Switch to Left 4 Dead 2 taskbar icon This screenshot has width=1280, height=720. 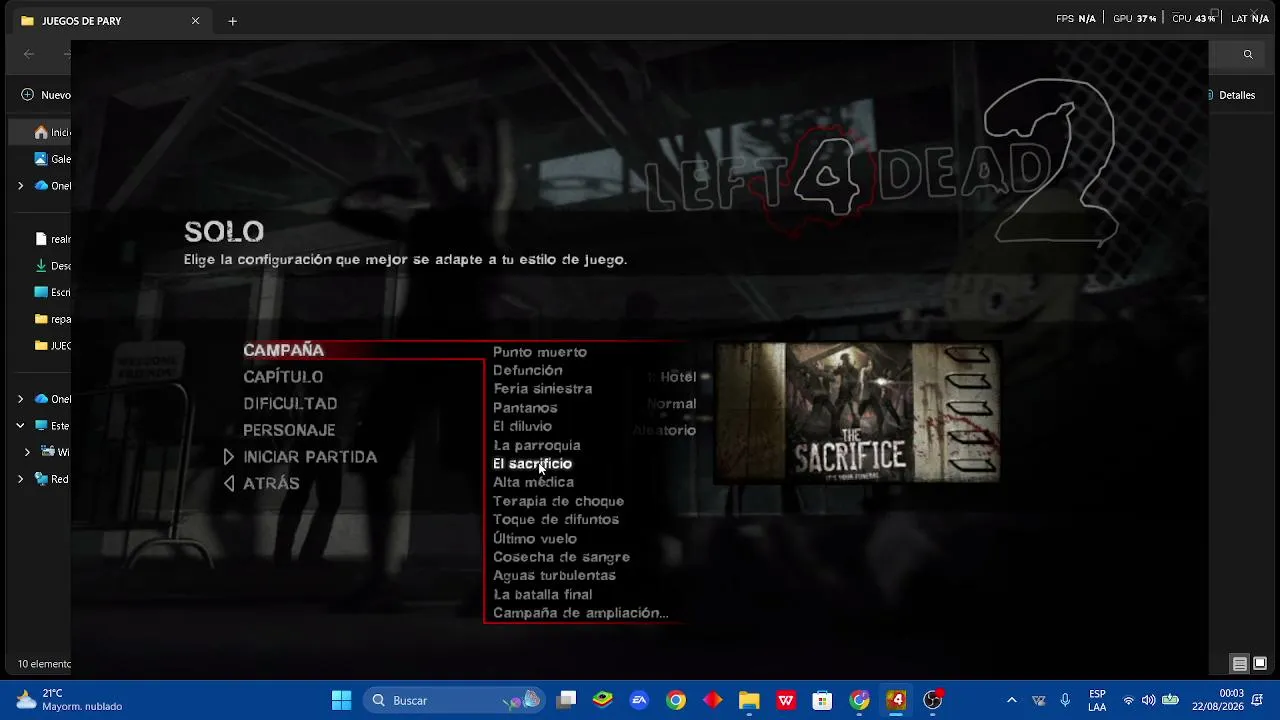896,700
